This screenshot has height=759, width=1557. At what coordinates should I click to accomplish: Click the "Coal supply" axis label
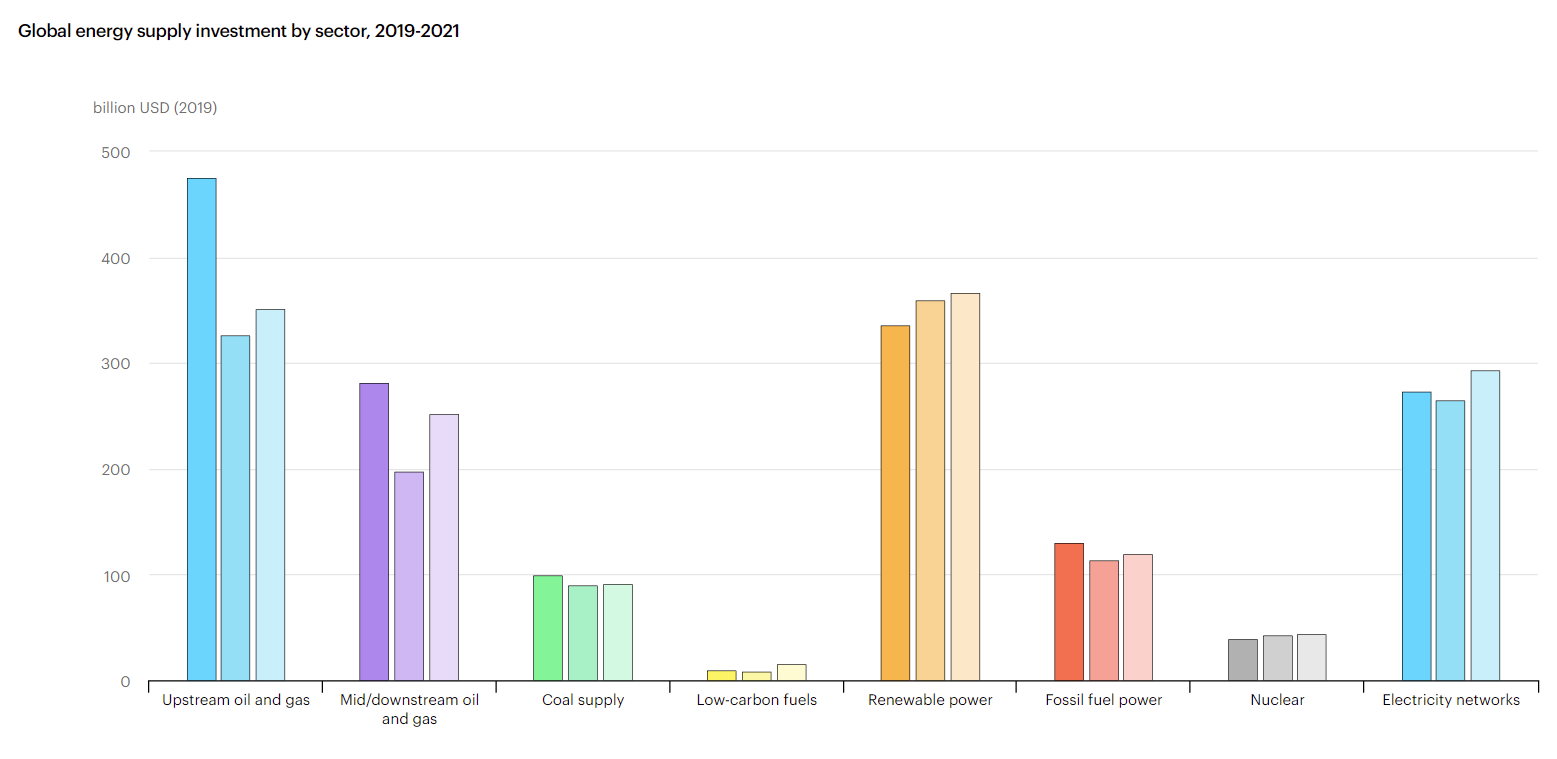(x=583, y=700)
